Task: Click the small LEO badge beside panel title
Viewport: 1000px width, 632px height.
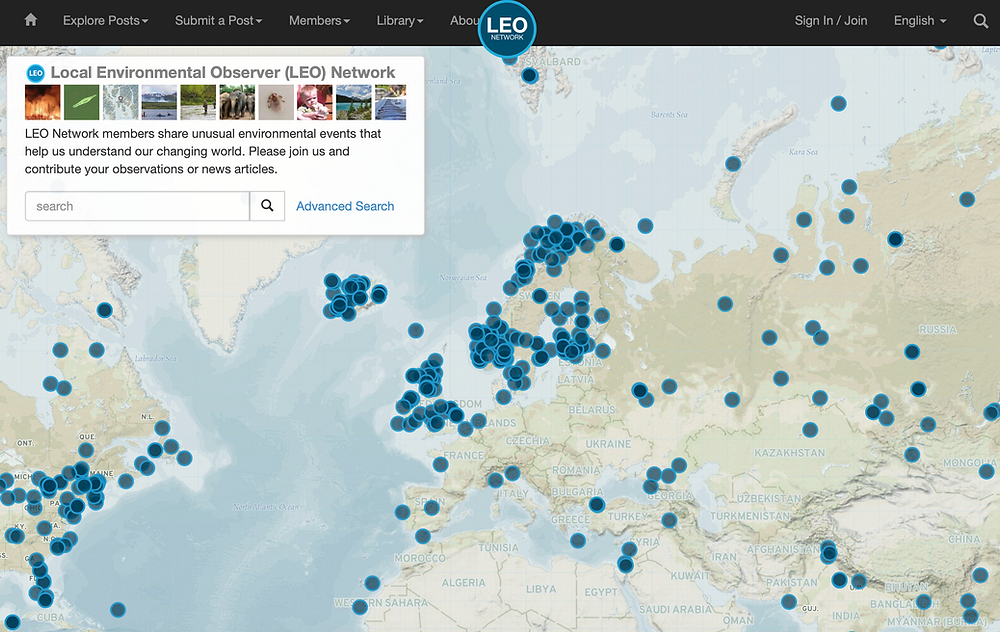Action: point(35,73)
